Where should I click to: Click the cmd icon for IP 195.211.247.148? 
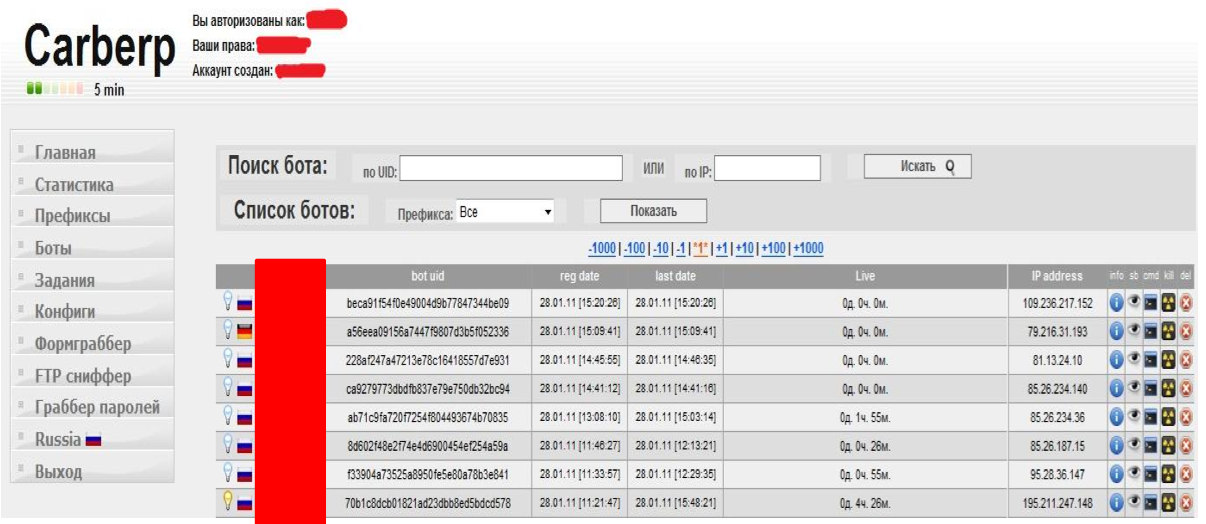click(1152, 502)
